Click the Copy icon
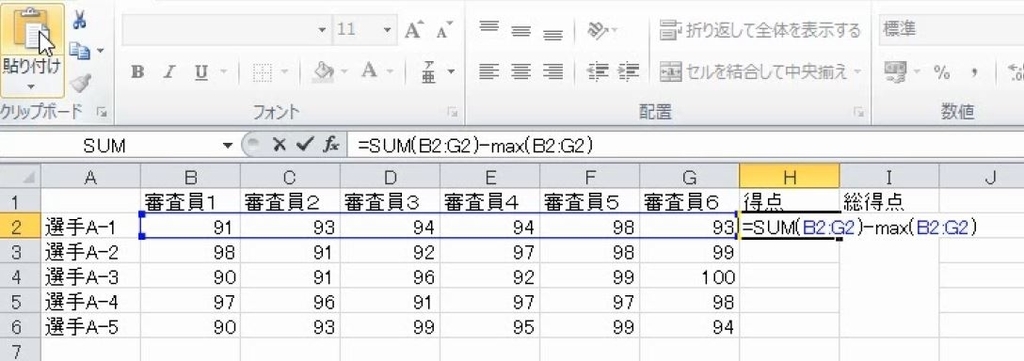 (x=79, y=50)
